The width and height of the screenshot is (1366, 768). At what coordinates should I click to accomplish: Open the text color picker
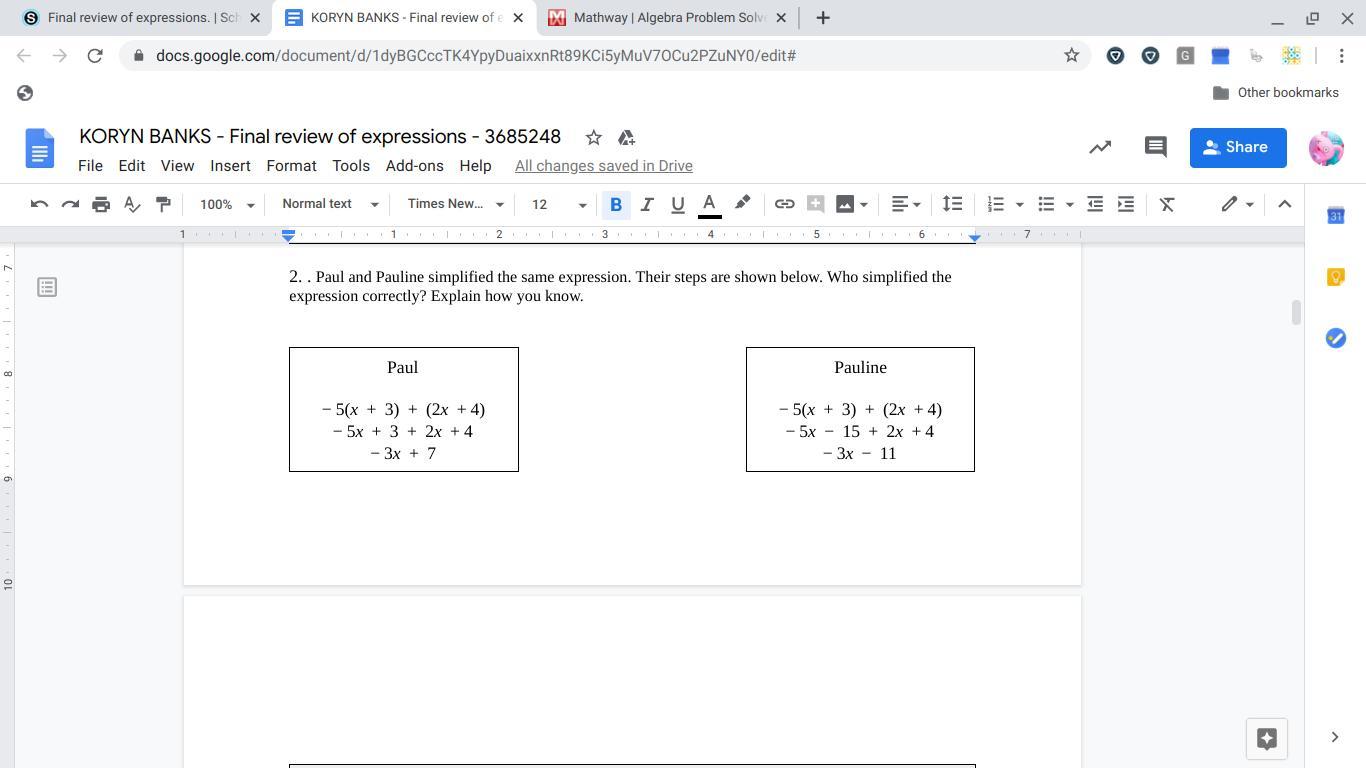(x=709, y=204)
